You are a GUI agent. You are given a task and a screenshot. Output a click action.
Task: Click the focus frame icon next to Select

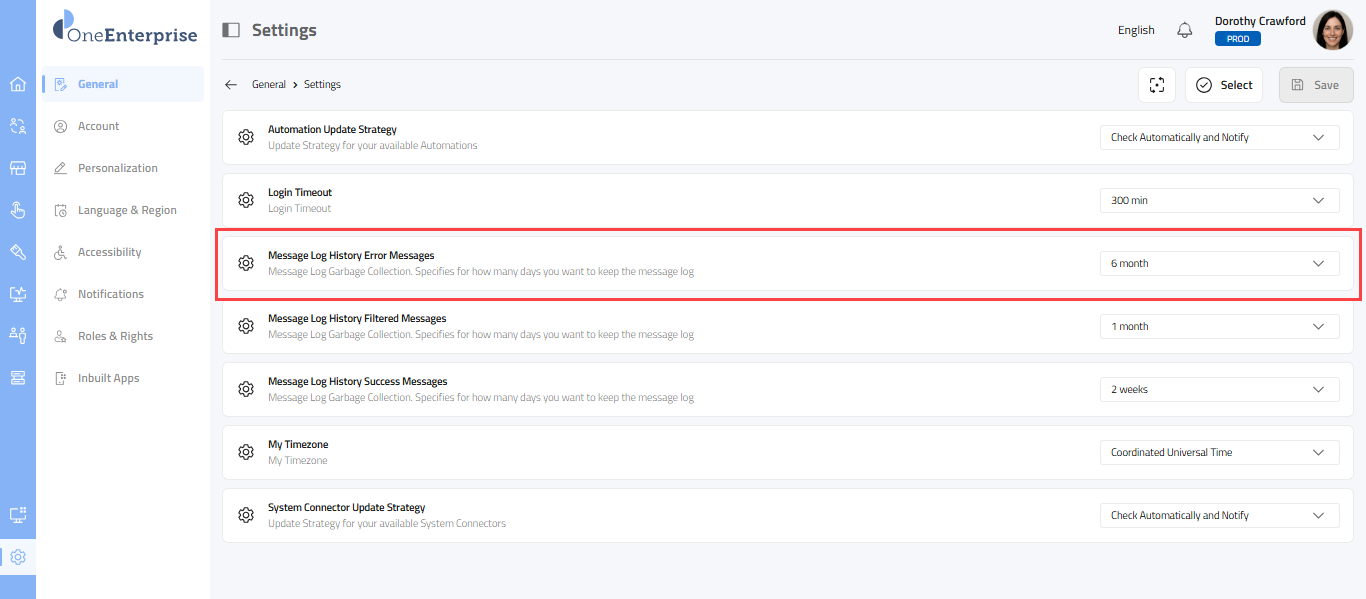pos(1157,85)
